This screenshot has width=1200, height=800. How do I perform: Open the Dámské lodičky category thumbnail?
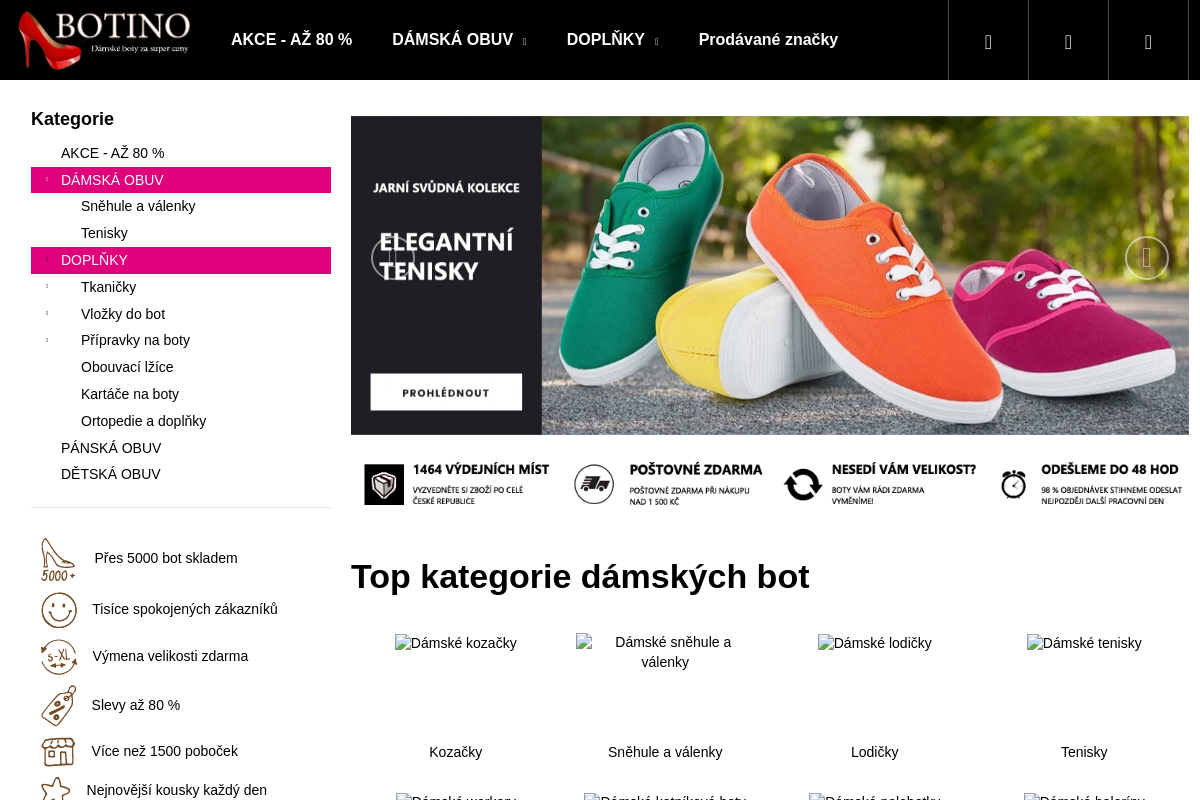pos(874,643)
